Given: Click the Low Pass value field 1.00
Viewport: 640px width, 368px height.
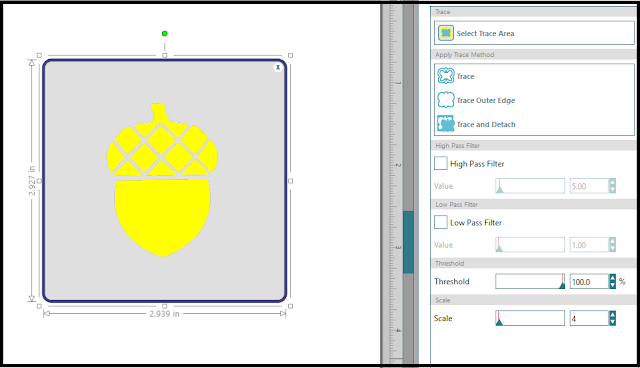Looking at the screenshot, I should coord(589,245).
